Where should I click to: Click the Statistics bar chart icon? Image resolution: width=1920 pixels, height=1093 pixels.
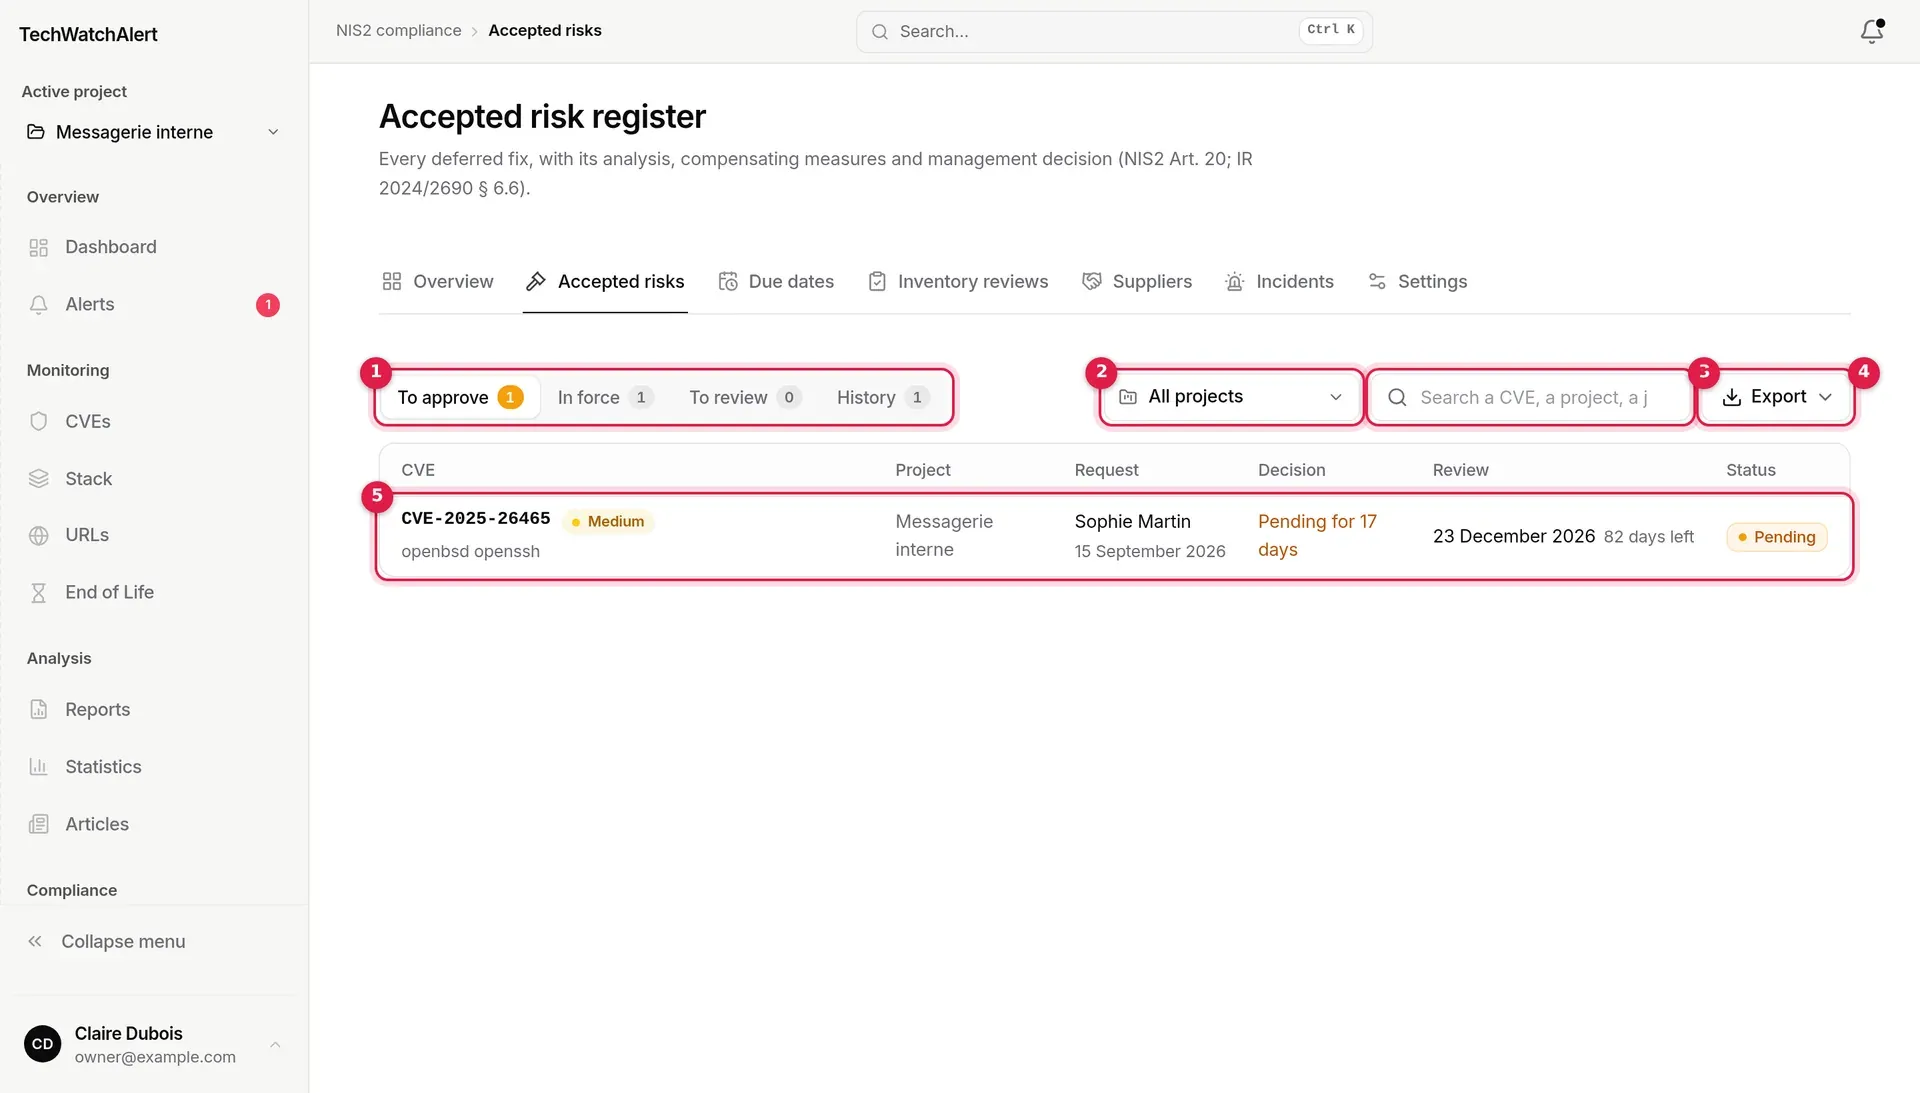click(39, 766)
